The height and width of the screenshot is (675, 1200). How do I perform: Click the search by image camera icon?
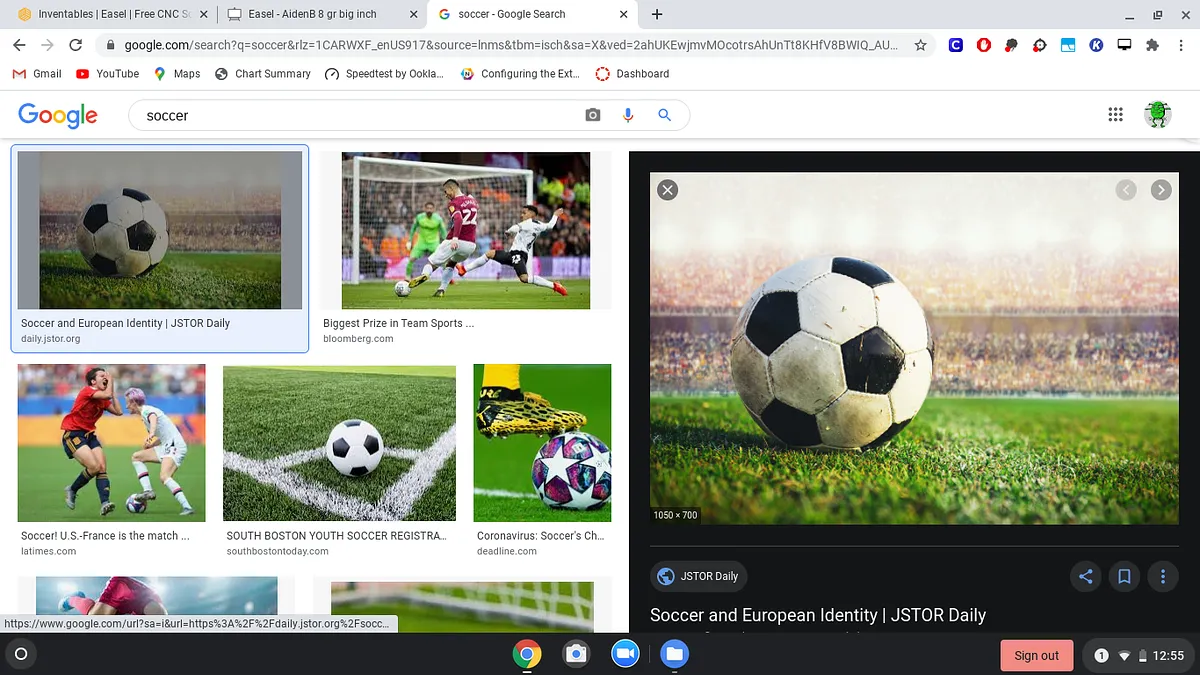coord(593,115)
